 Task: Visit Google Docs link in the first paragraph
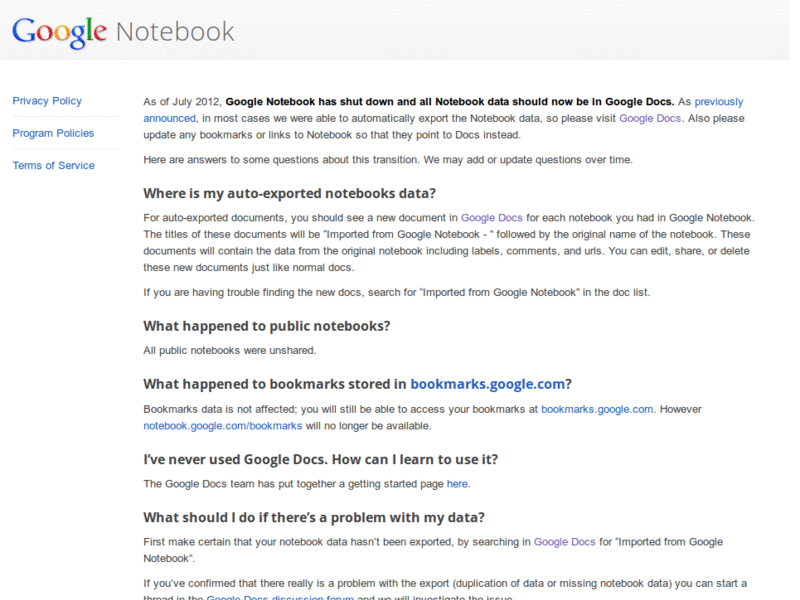649,118
